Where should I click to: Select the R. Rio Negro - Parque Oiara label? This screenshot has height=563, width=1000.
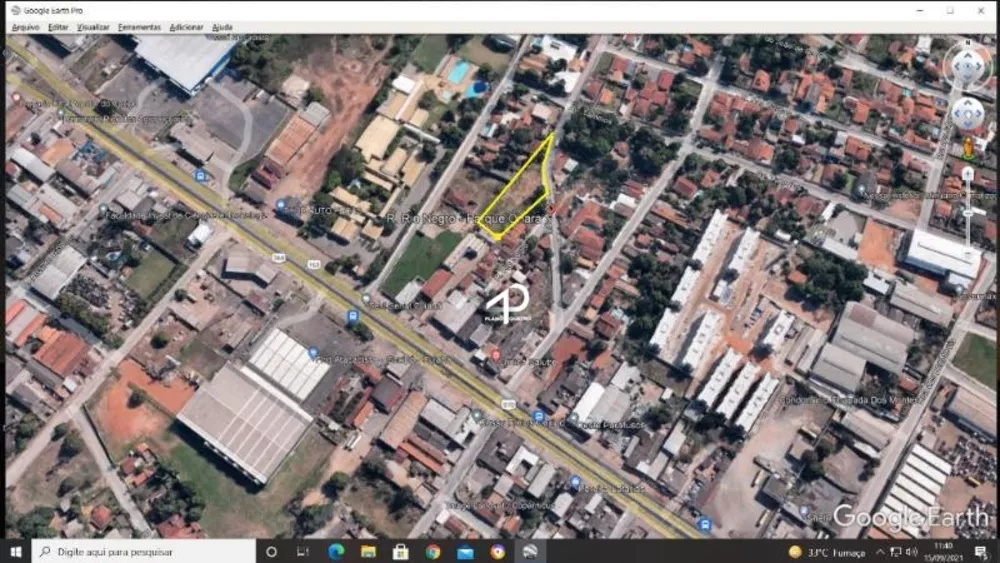tap(467, 219)
